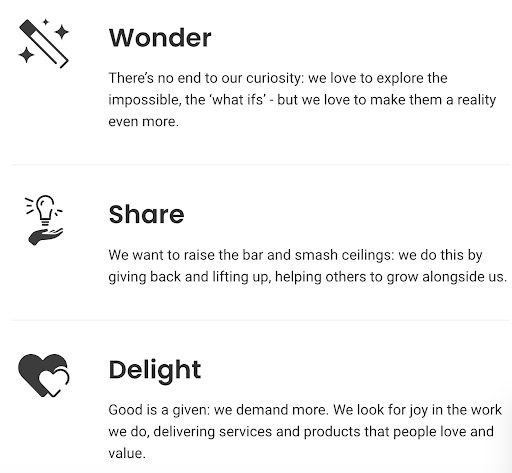Click the lower-left sparkle by the wand
Screen dimensions: 512x473
tap(26, 55)
